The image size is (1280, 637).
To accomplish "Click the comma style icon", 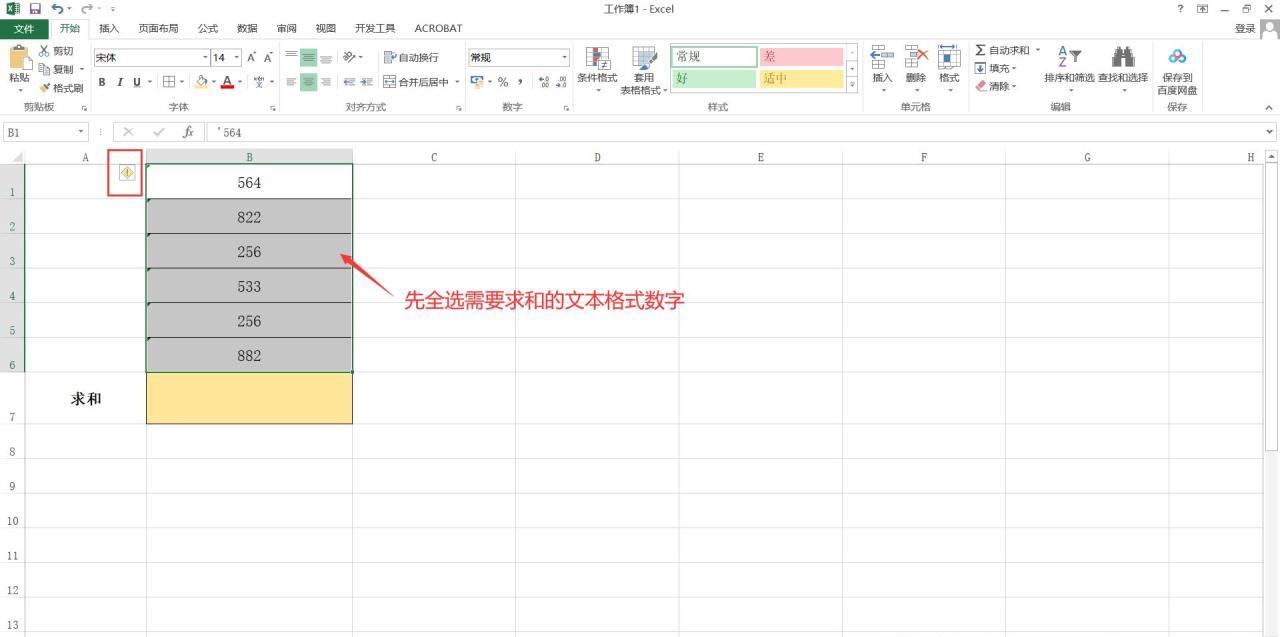I will point(520,82).
